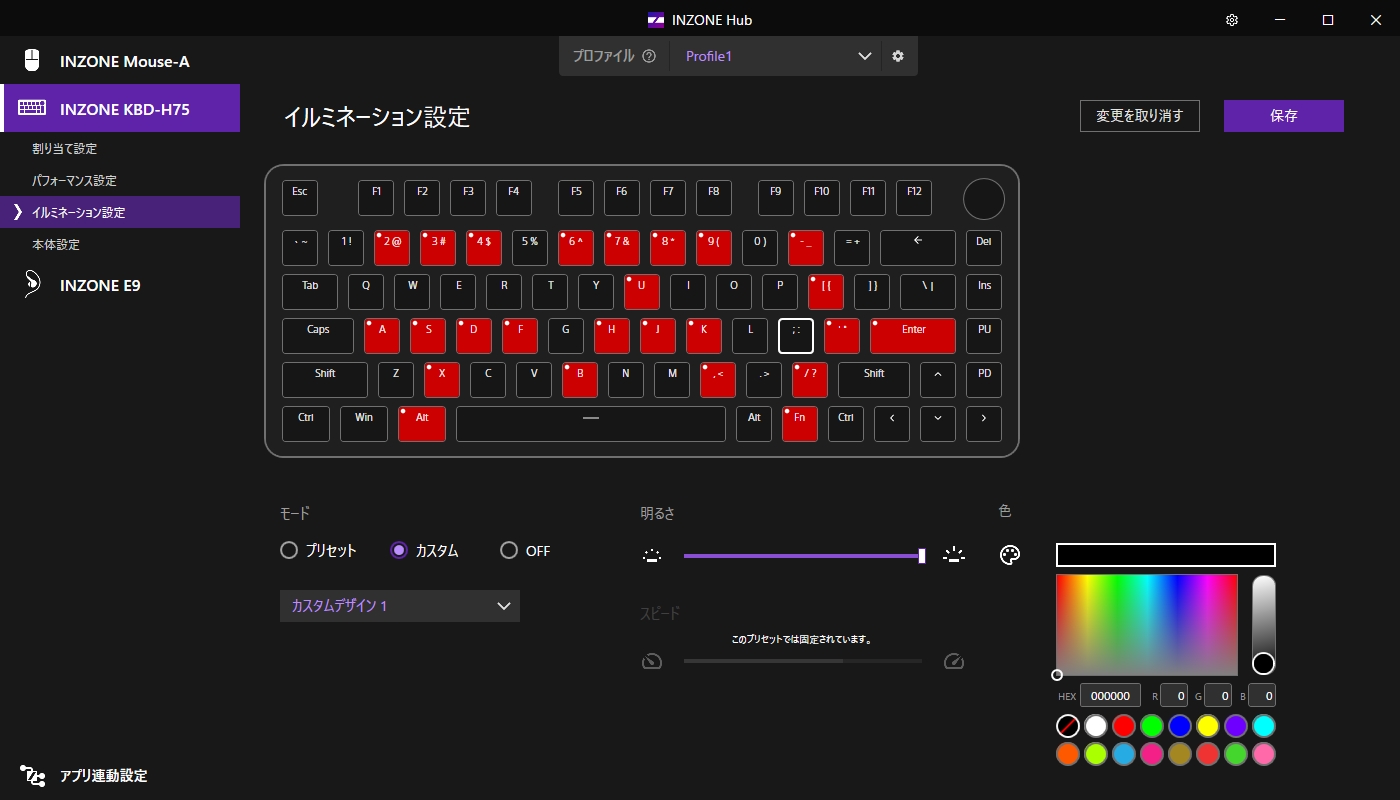The height and width of the screenshot is (800, 1400).
Task: Go to 割り当て設定 page
Action: (120, 148)
